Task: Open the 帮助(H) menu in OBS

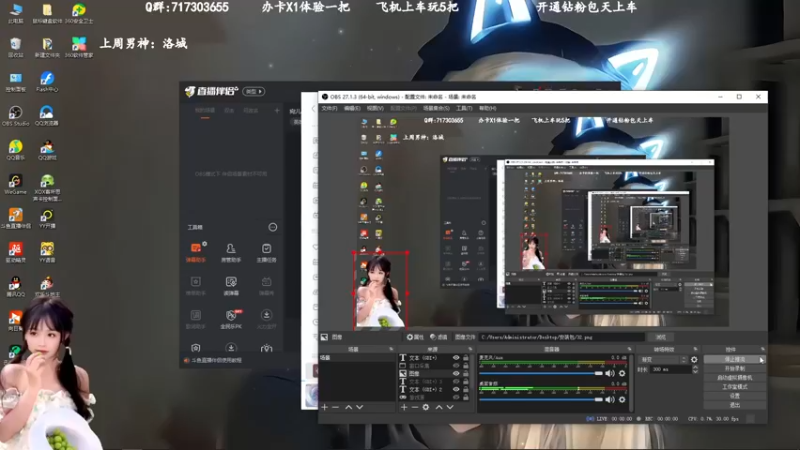Action: coord(487,108)
